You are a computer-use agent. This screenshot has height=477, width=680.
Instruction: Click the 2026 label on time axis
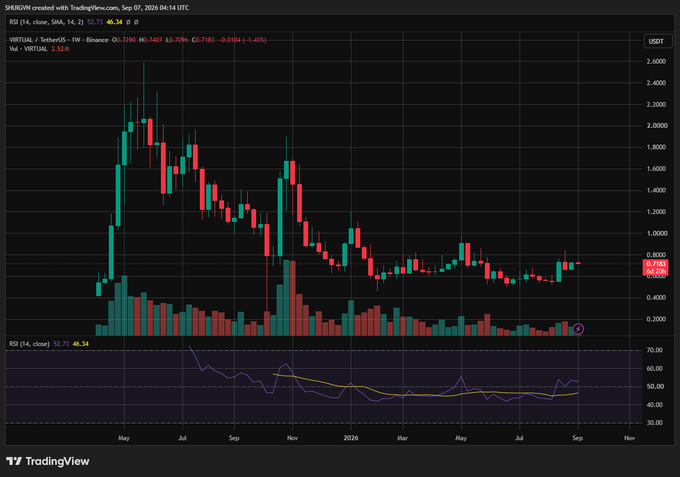pyautogui.click(x=351, y=438)
